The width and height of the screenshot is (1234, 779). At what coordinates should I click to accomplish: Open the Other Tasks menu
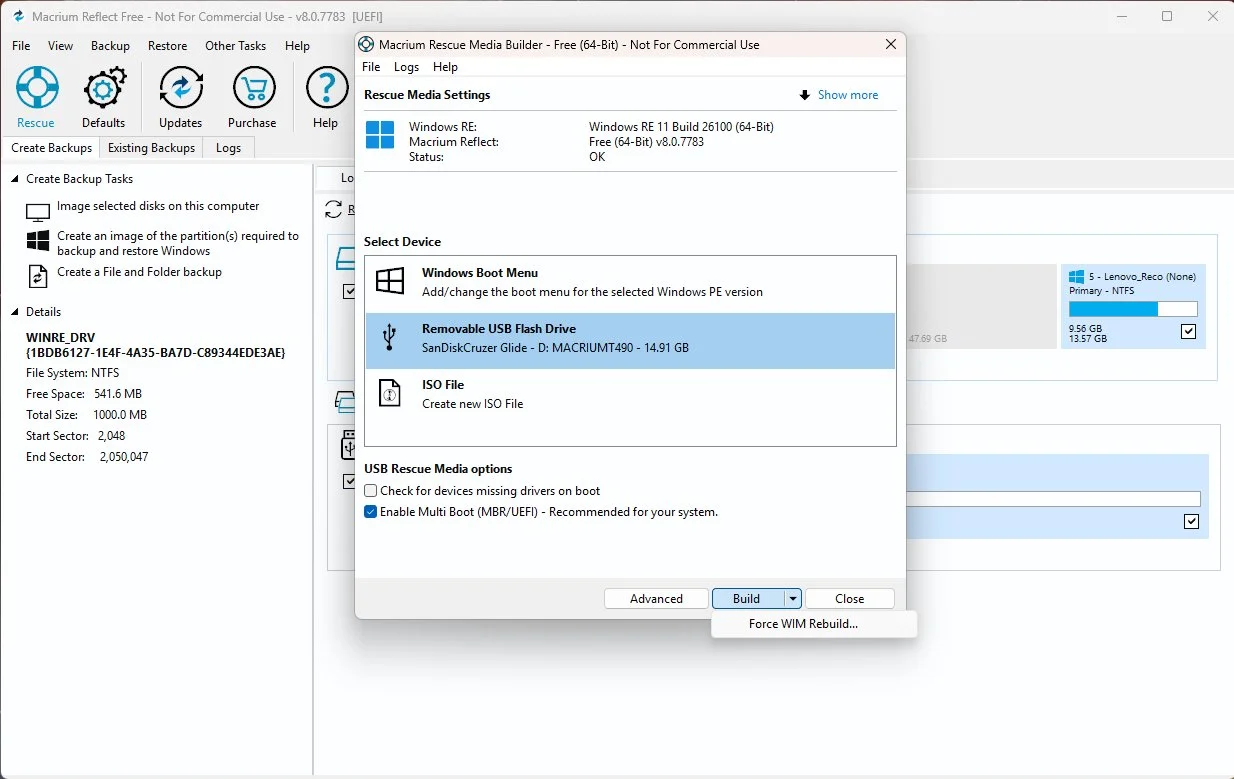tap(235, 46)
